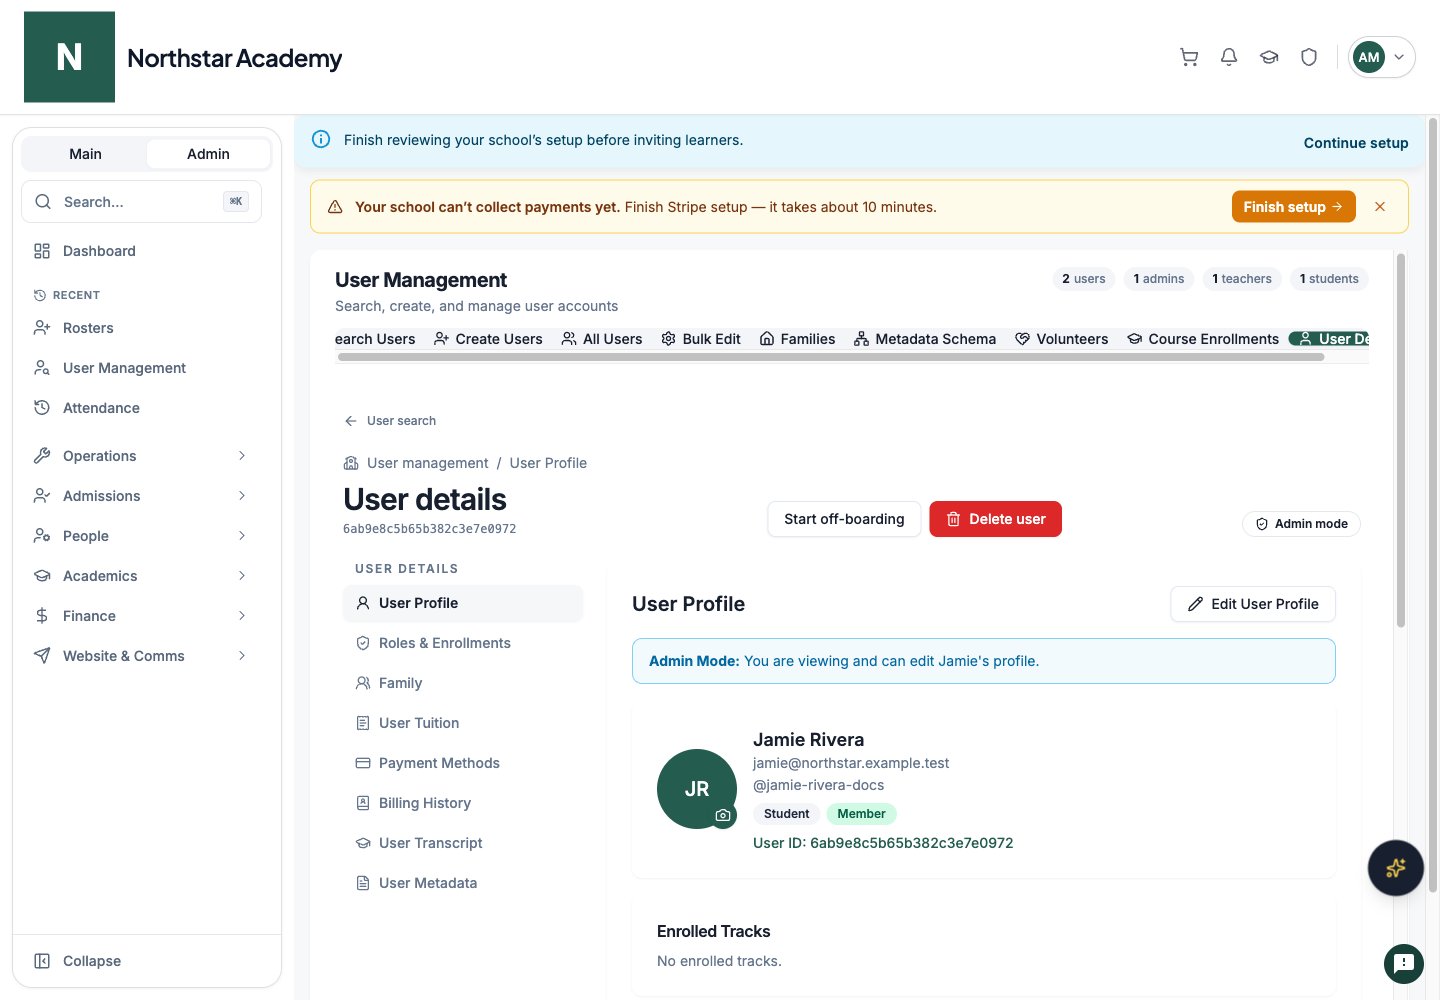Click the Member badge

pos(861,814)
